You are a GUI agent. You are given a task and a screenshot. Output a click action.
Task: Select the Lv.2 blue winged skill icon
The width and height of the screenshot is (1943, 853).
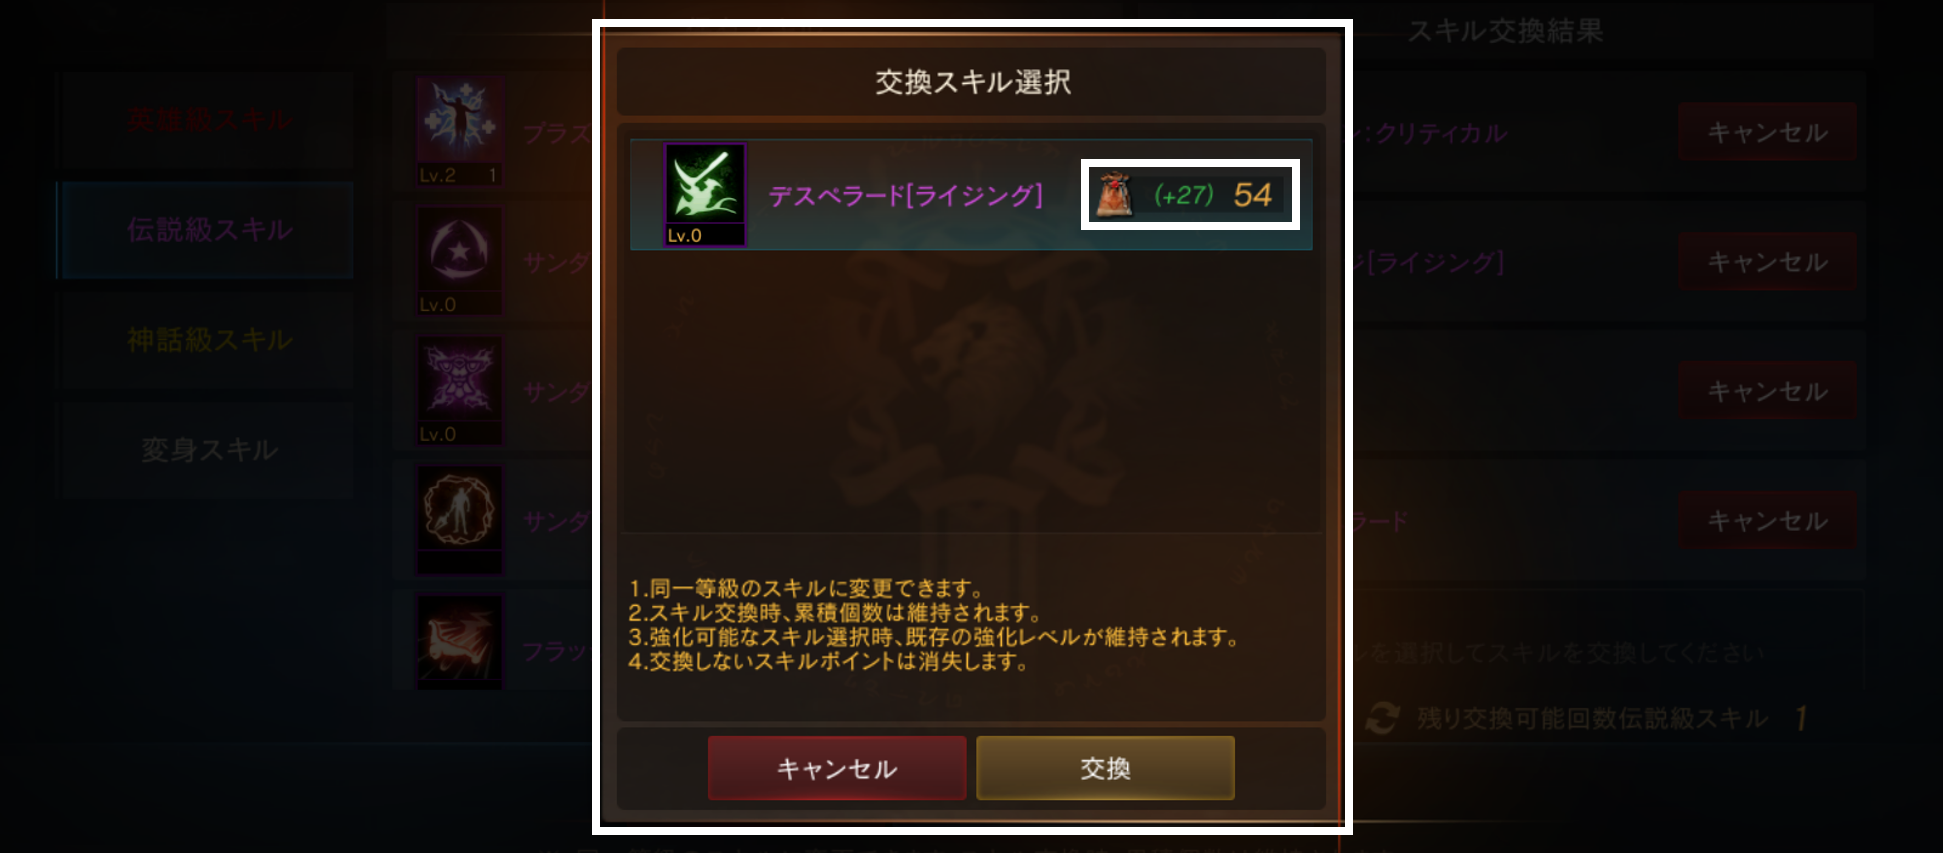[x=459, y=131]
